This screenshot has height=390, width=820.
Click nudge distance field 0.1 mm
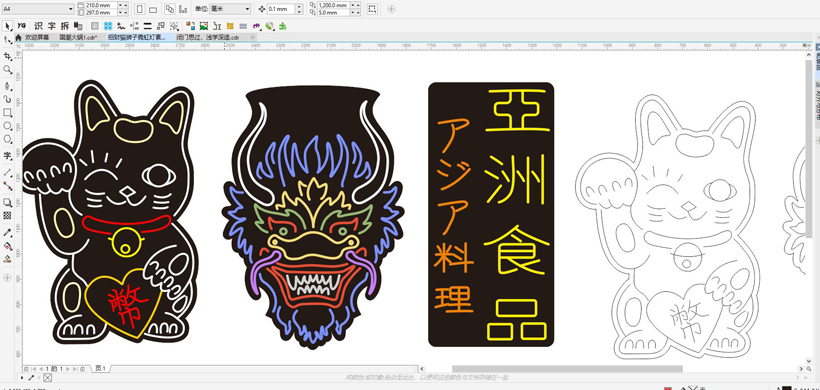click(281, 9)
